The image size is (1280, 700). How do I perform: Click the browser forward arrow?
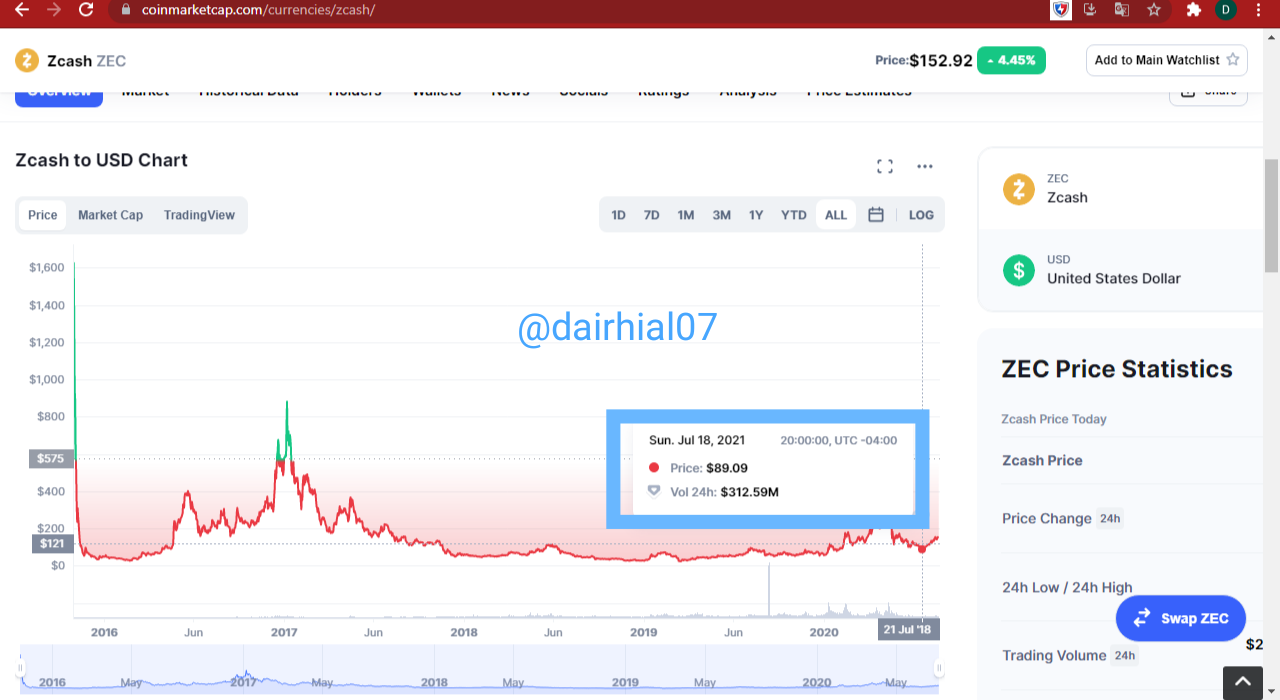point(54,10)
